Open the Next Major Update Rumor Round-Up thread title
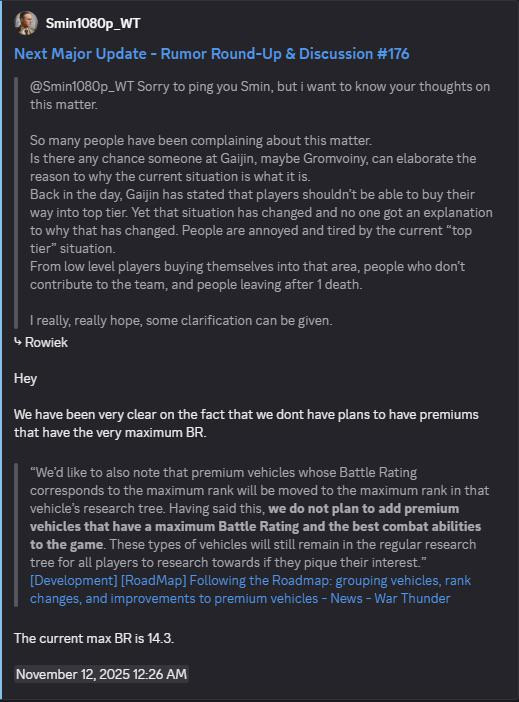The width and height of the screenshot is (519, 702). point(212,54)
